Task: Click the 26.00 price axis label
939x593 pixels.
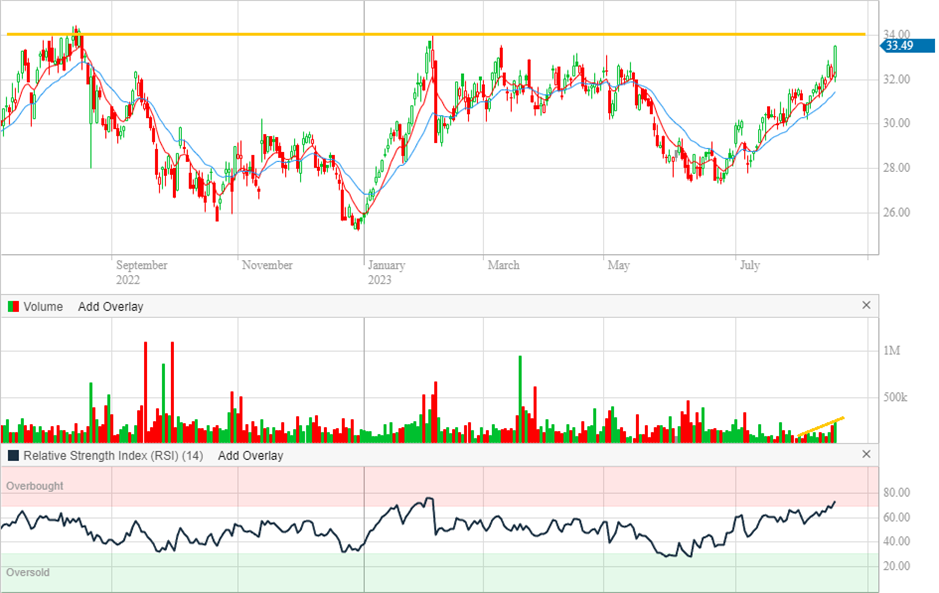Action: click(x=896, y=213)
